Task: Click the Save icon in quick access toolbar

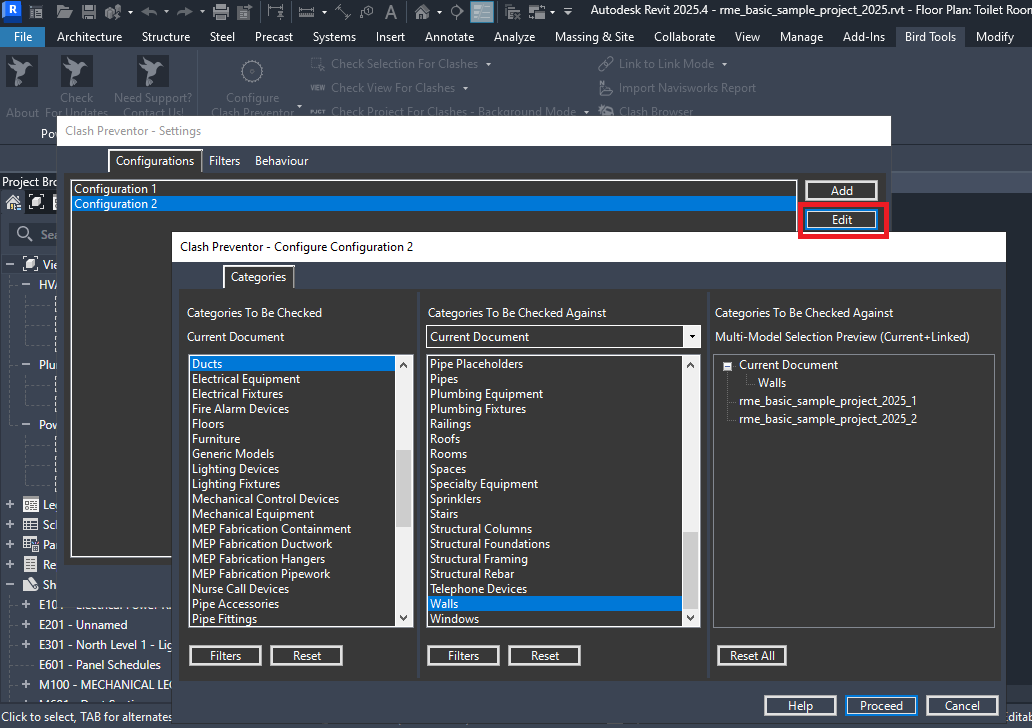Action: [x=89, y=12]
